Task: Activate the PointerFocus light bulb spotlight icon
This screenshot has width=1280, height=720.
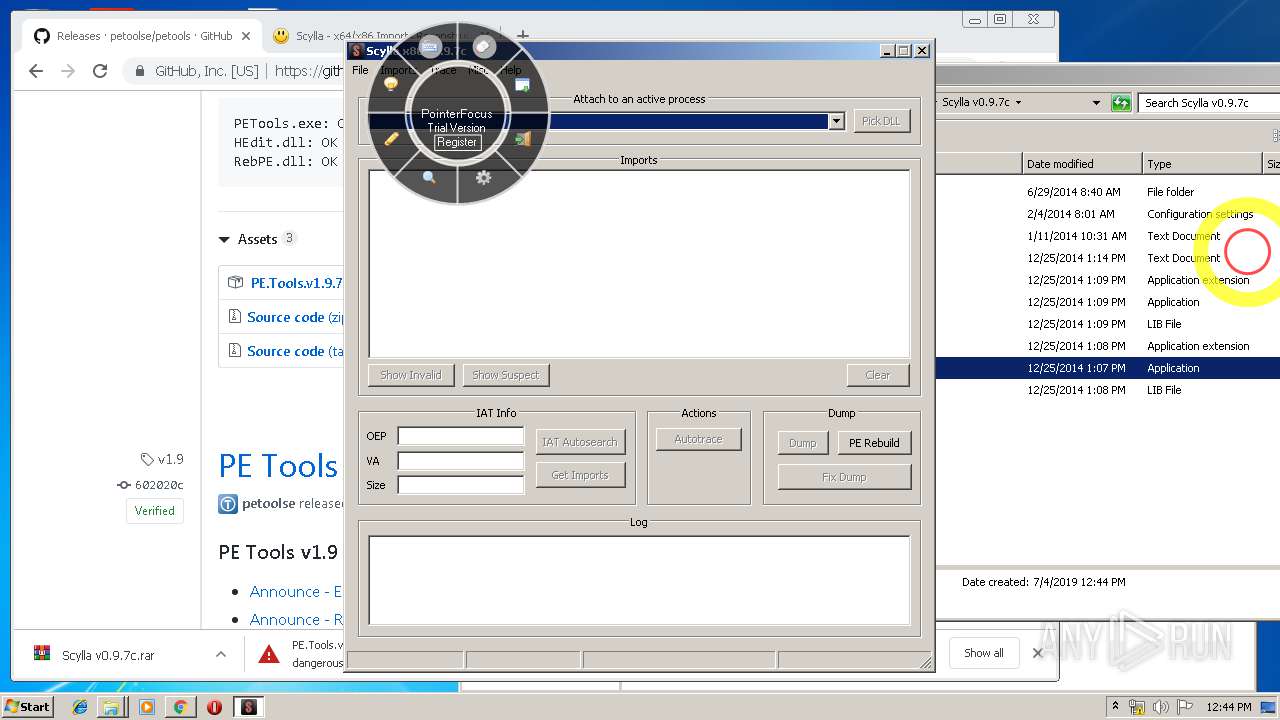Action: click(391, 85)
